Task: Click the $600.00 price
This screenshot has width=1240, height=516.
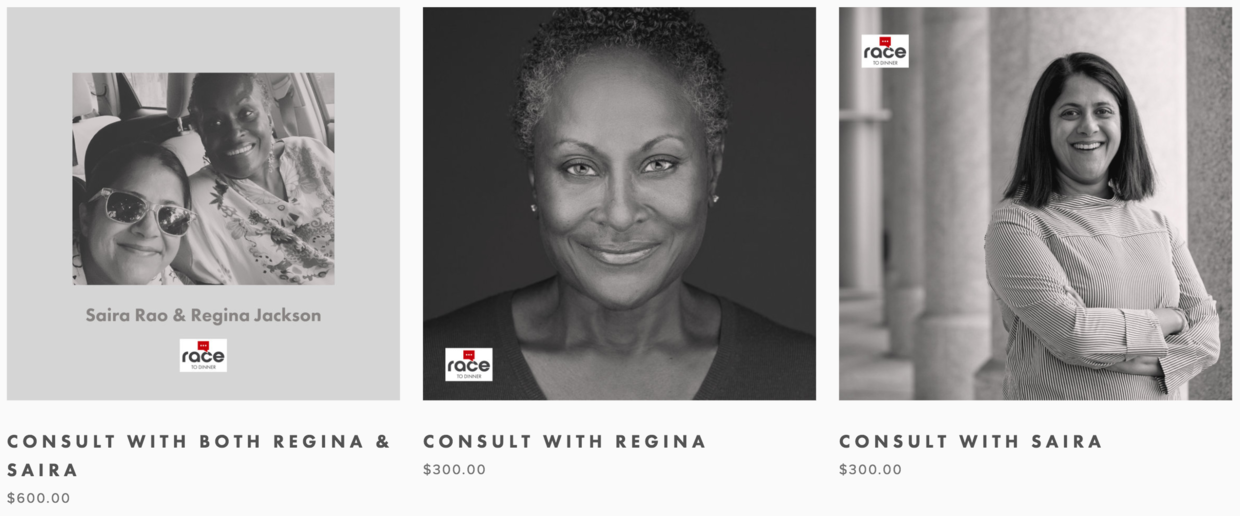Action: pyautogui.click(x=39, y=498)
